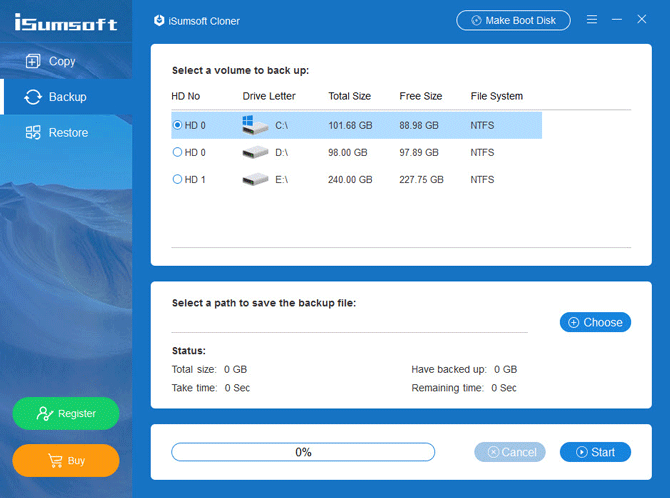The width and height of the screenshot is (670, 498).
Task: Click the drive icon for D:\
Action: pos(255,152)
